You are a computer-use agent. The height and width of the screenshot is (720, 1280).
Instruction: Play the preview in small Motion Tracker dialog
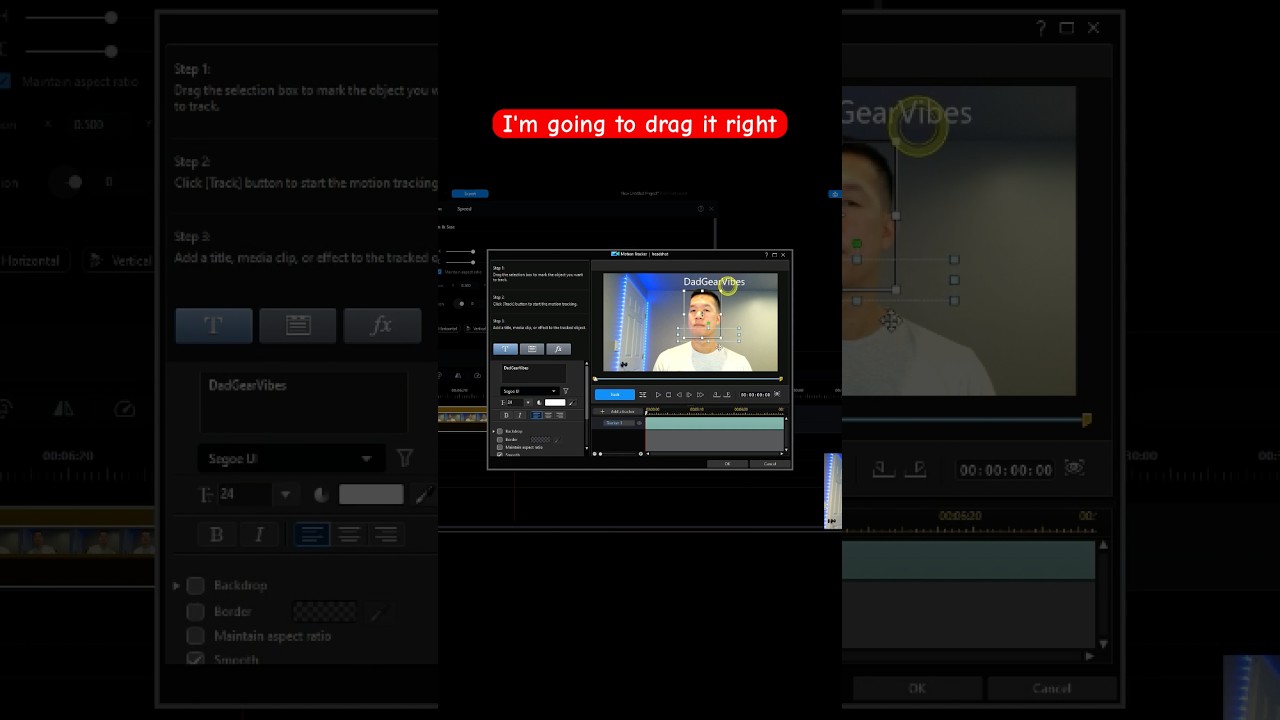658,394
